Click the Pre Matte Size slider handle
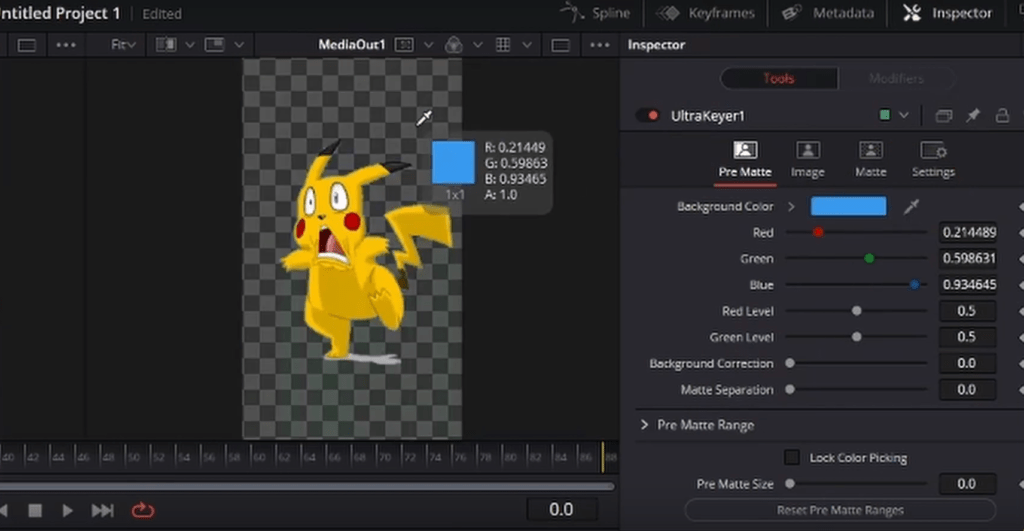The image size is (1024, 531). [x=790, y=484]
